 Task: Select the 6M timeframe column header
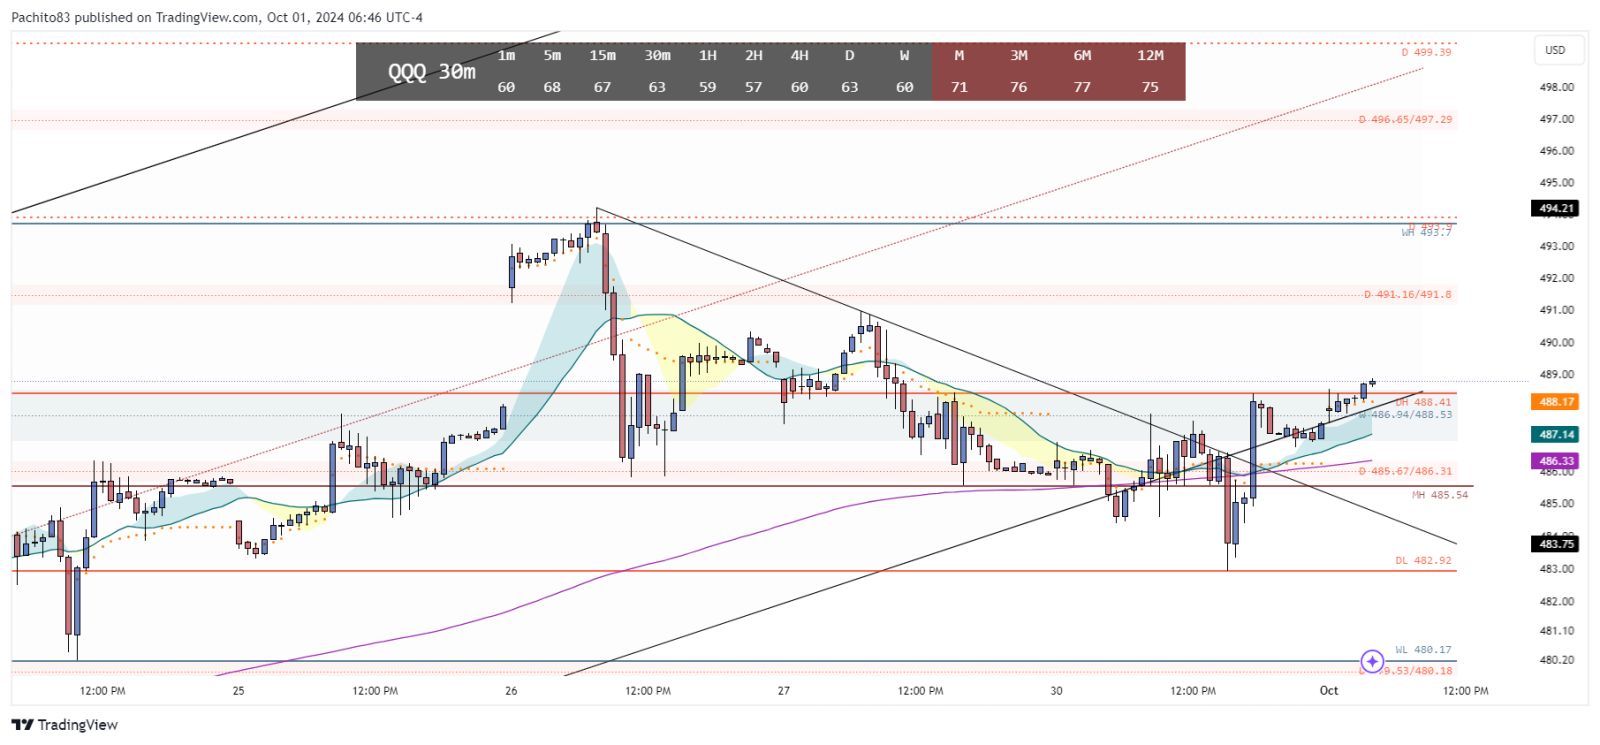[x=1082, y=56]
